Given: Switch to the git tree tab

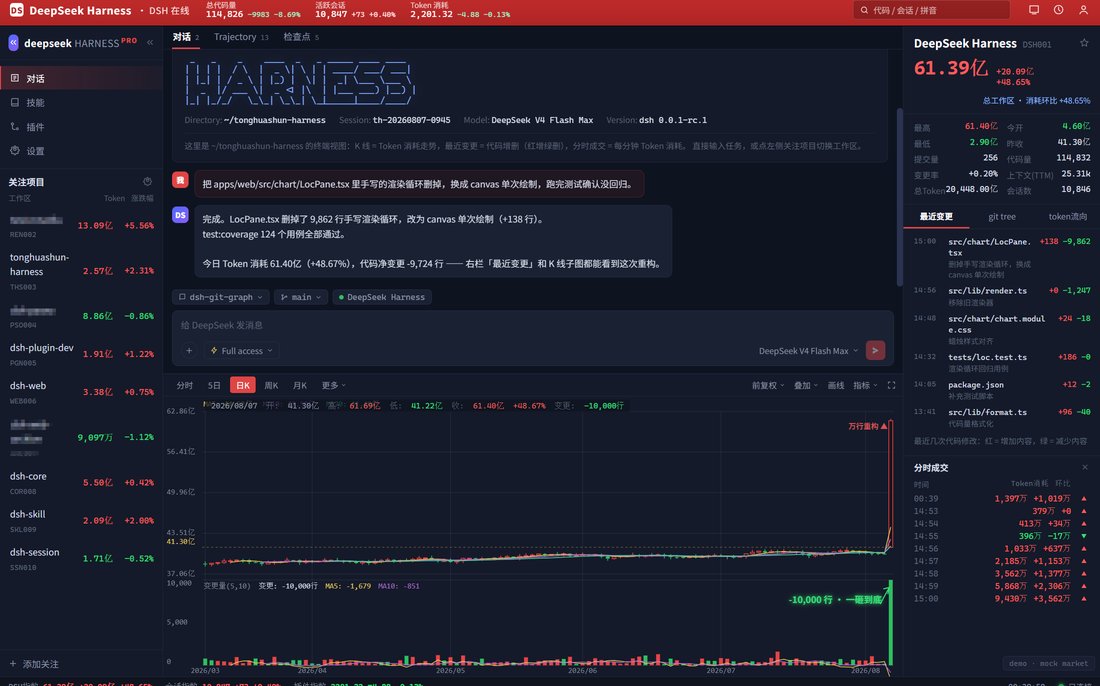Looking at the screenshot, I should [x=1002, y=217].
